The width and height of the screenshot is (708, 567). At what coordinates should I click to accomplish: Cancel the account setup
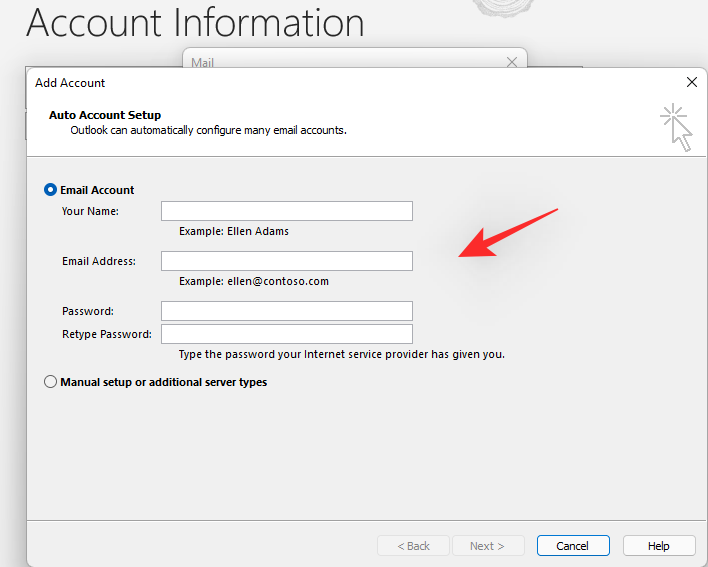(573, 546)
